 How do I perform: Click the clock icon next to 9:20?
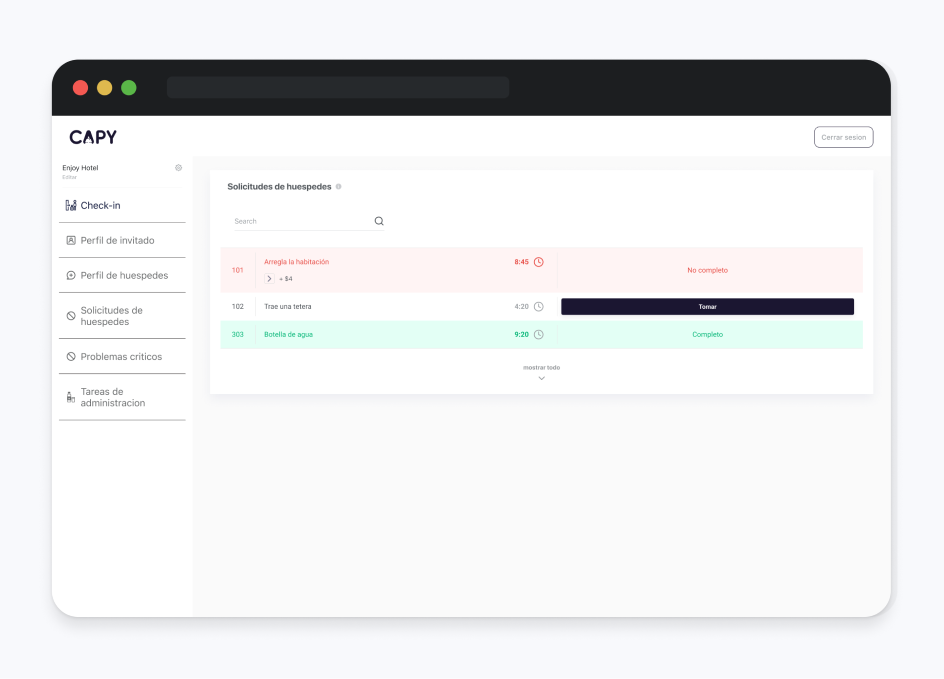539,335
